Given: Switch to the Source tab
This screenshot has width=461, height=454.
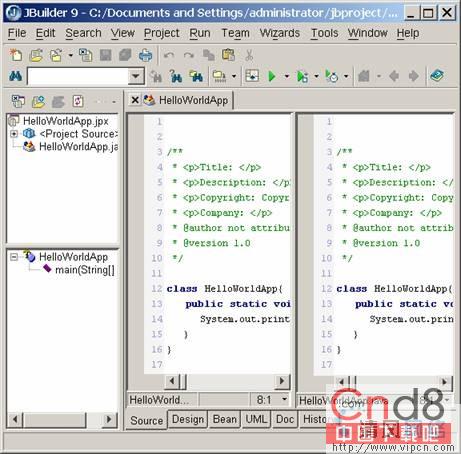Looking at the screenshot, I should pos(146,420).
